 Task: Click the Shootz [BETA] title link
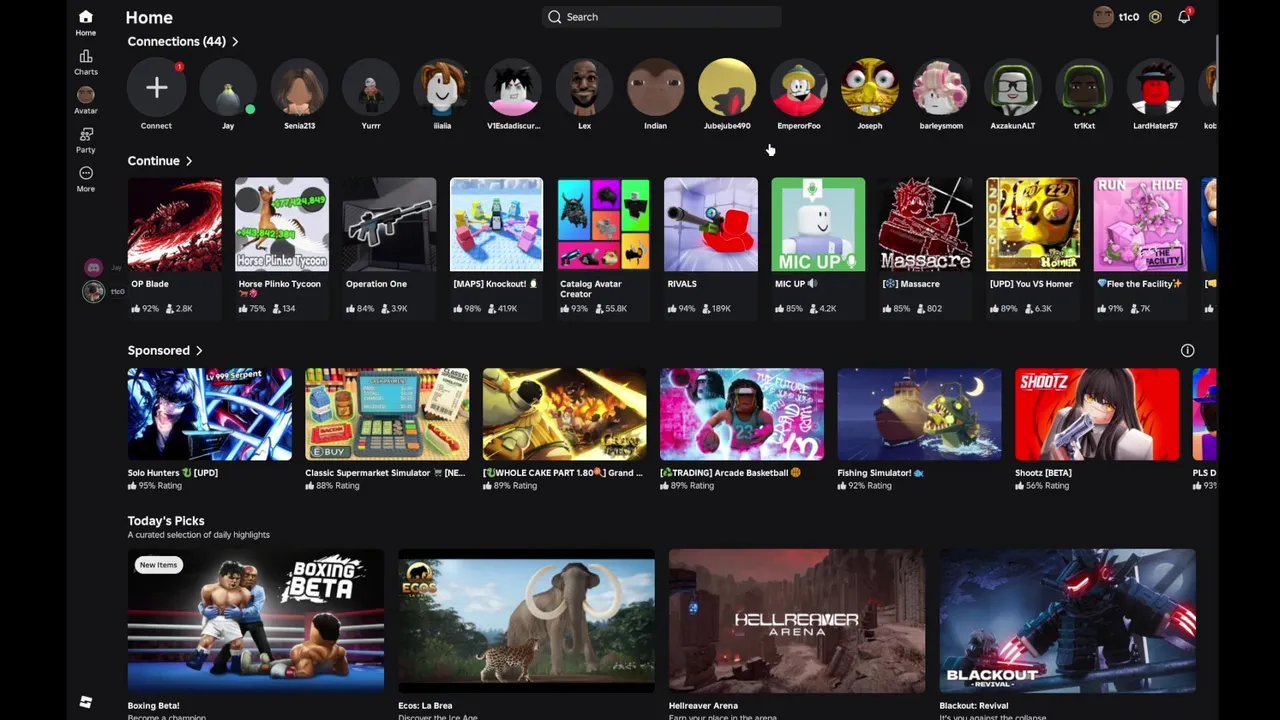pos(1043,473)
